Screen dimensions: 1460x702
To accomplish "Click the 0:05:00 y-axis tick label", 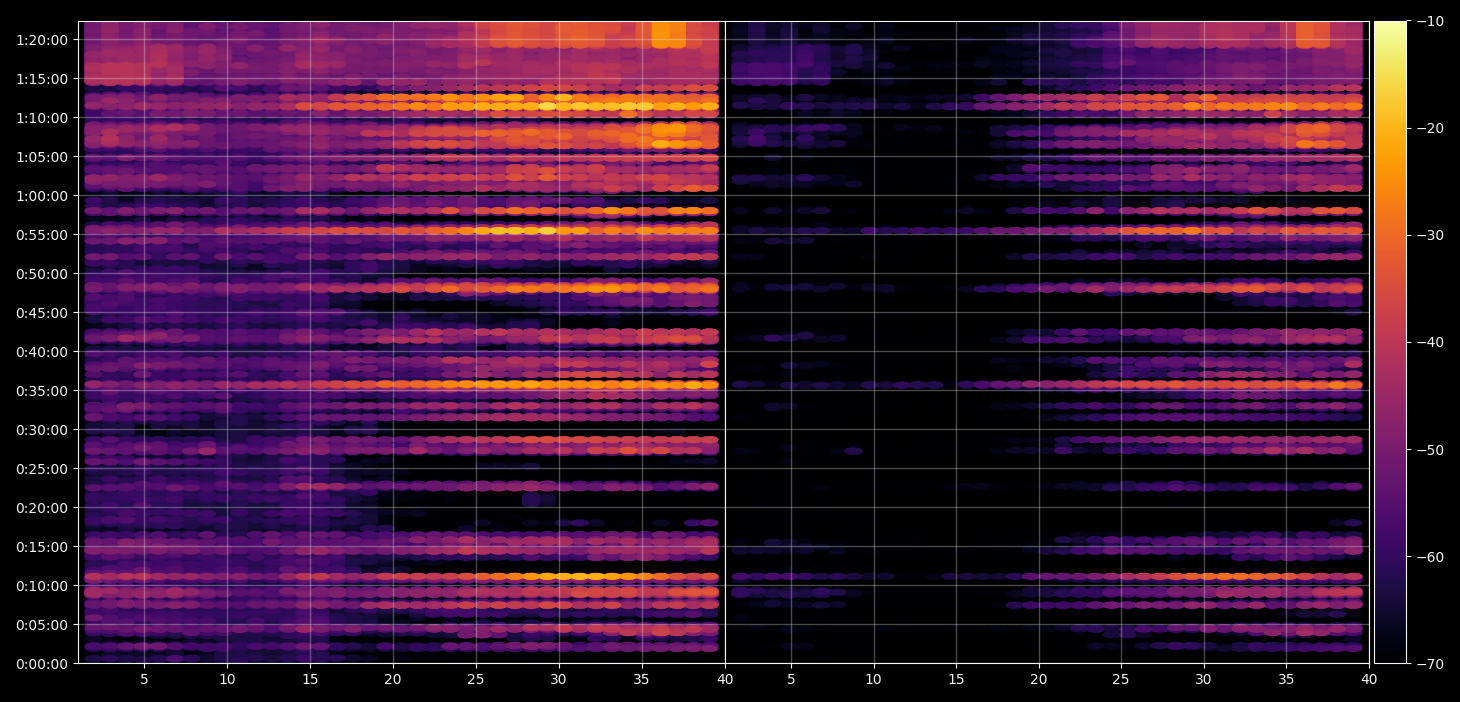I will (42, 625).
